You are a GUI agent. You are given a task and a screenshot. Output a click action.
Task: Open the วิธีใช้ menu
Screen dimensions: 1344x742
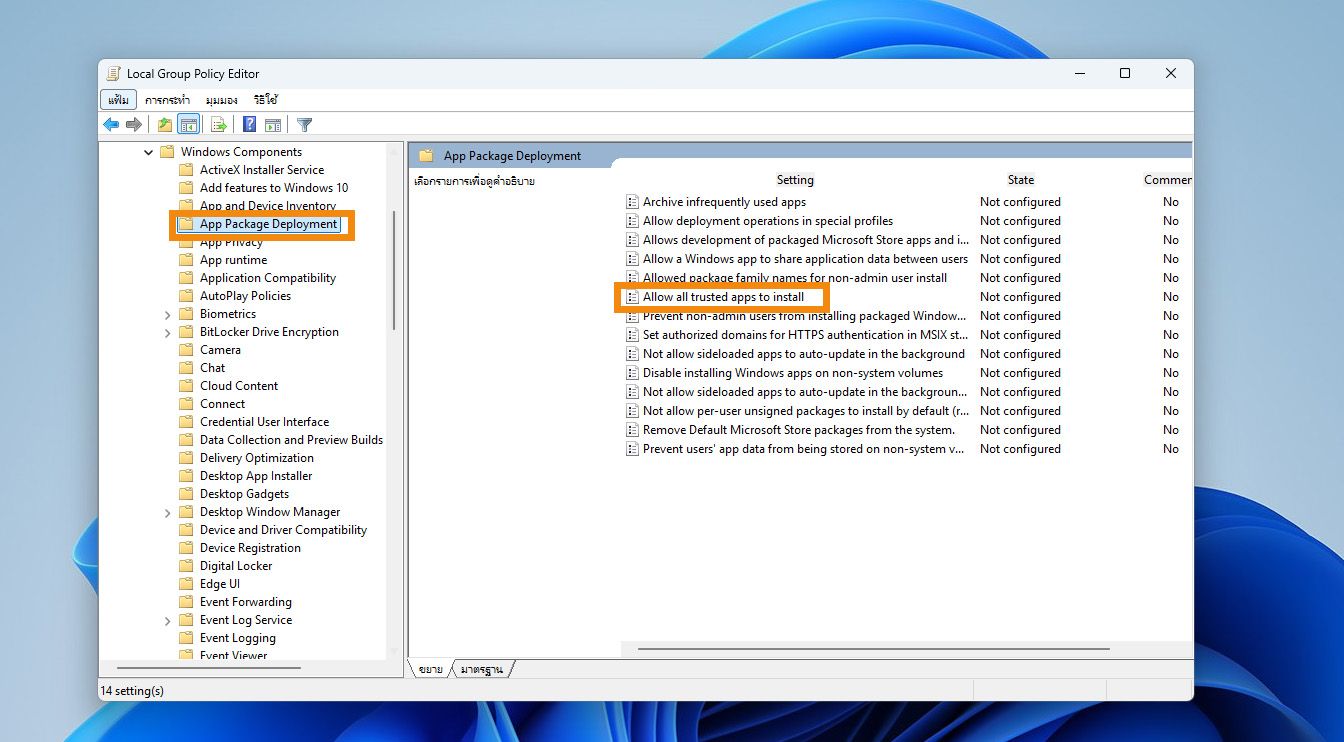265,100
